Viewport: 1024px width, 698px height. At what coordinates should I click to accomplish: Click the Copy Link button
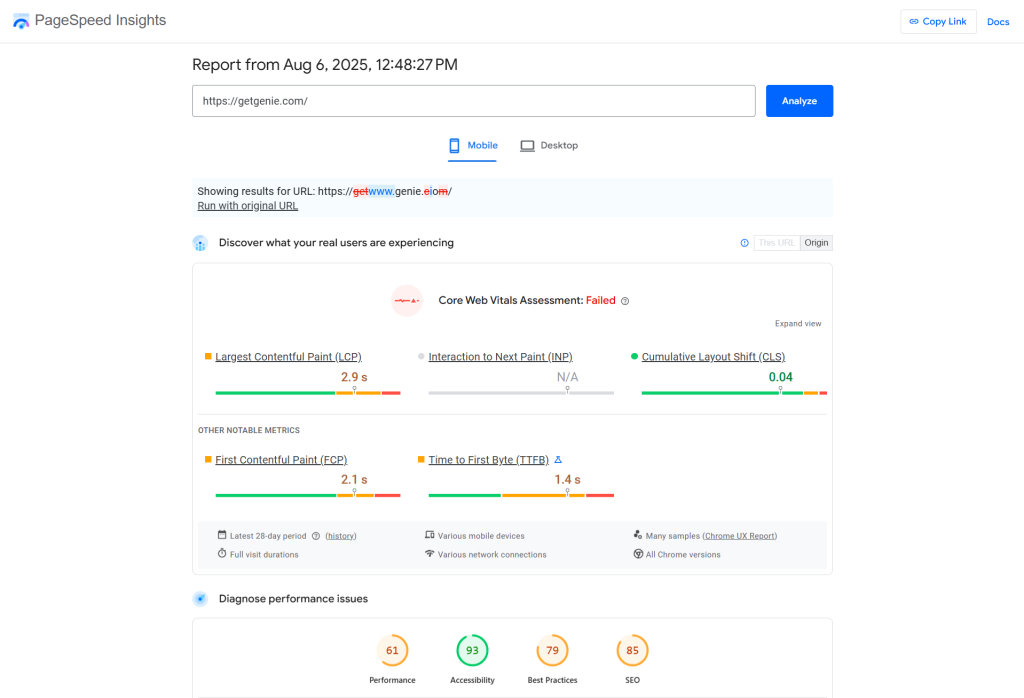pyautogui.click(x=938, y=22)
